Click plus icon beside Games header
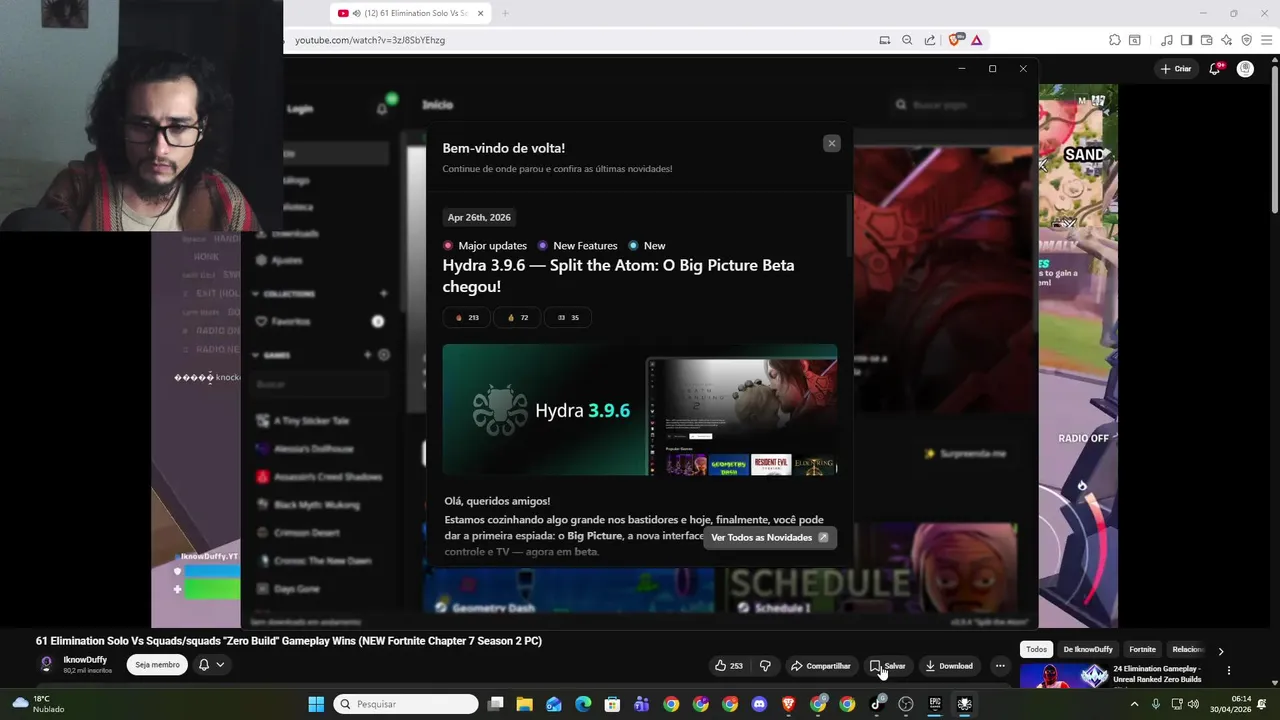The width and height of the screenshot is (1280, 720). pyautogui.click(x=367, y=355)
